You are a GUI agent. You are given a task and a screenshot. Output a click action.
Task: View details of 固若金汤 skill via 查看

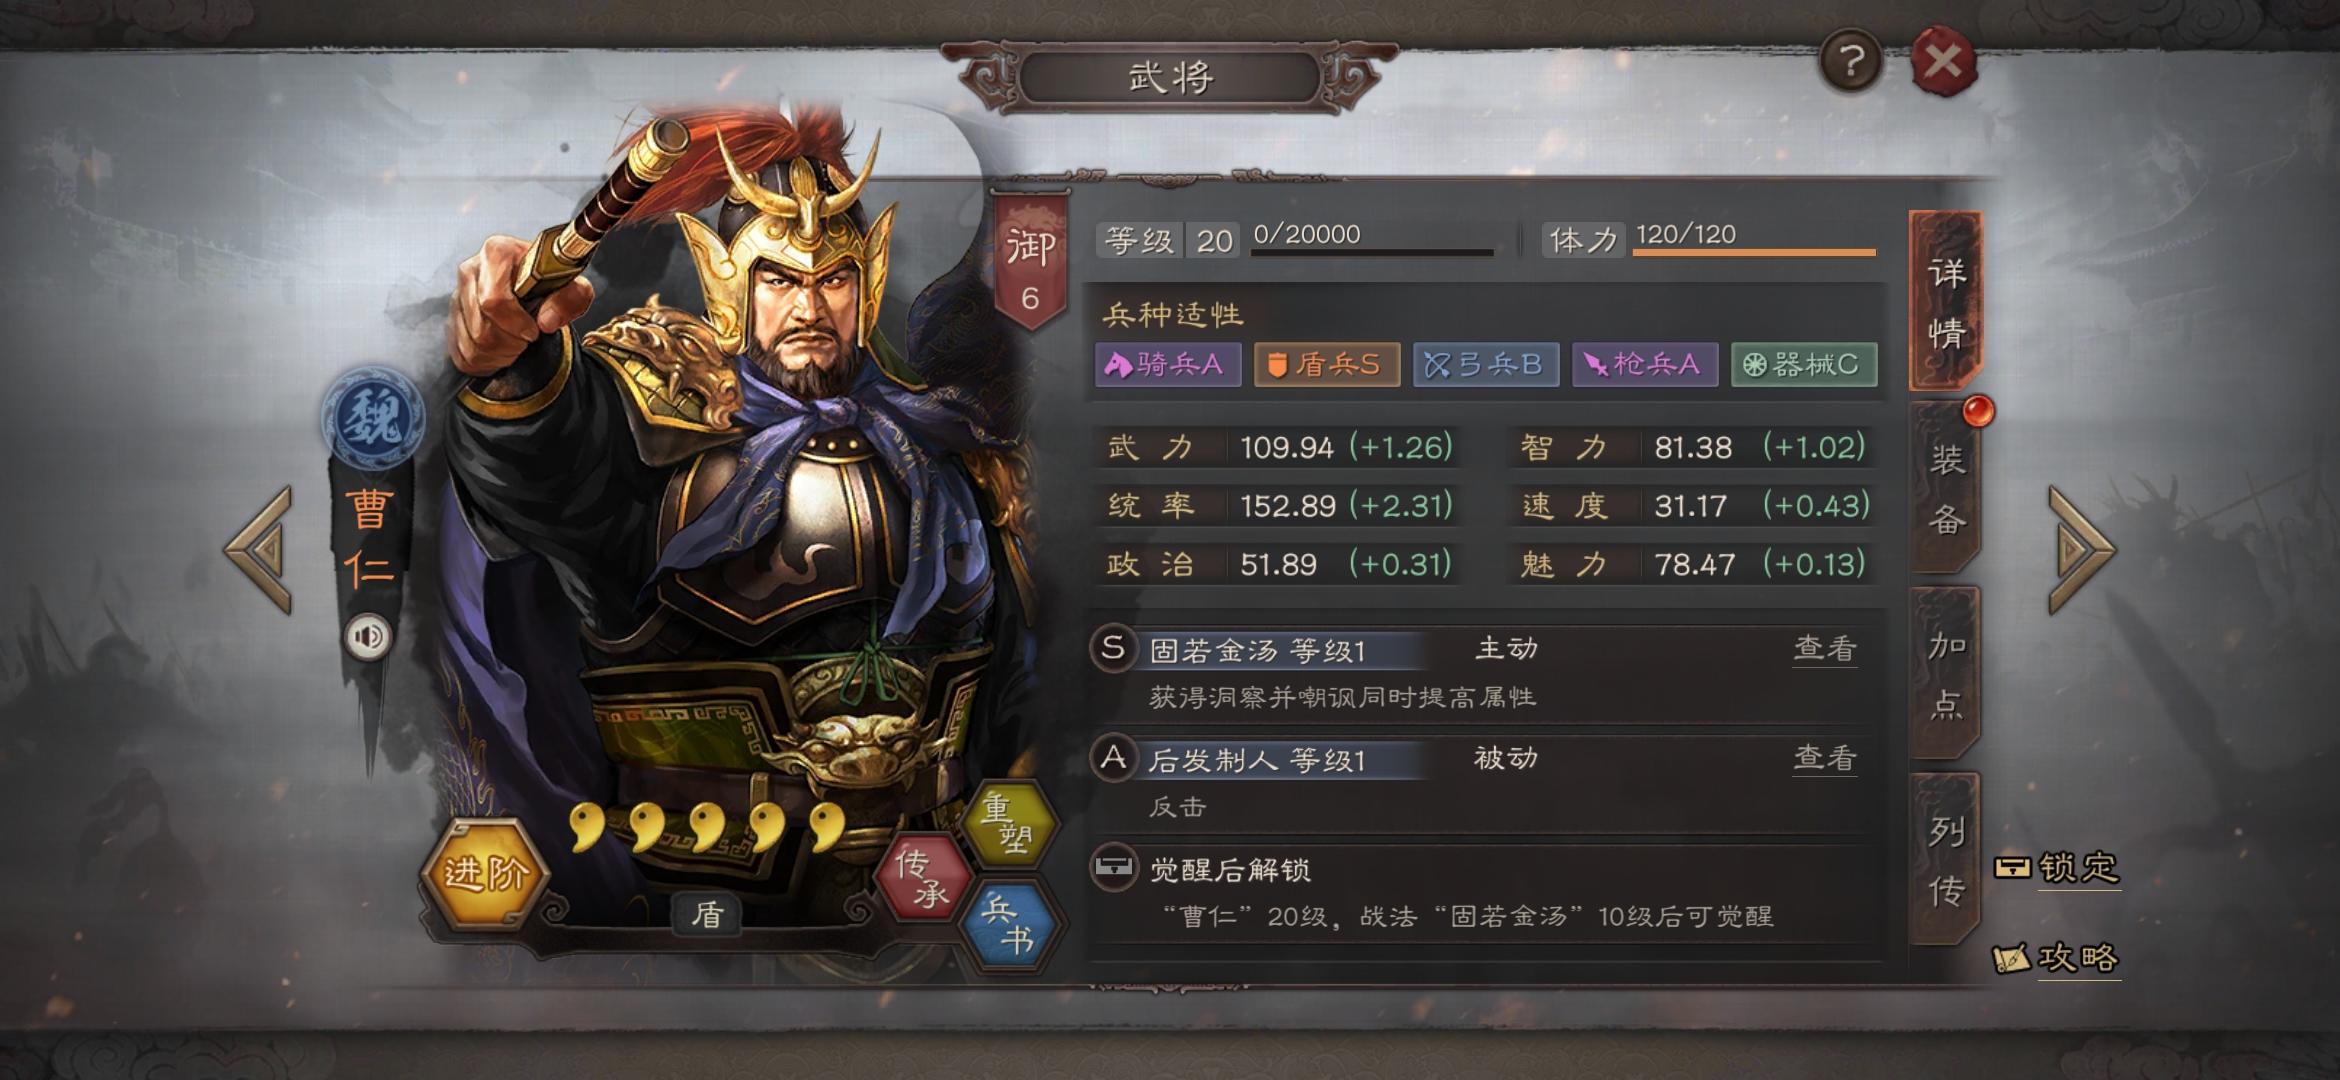(x=1825, y=649)
